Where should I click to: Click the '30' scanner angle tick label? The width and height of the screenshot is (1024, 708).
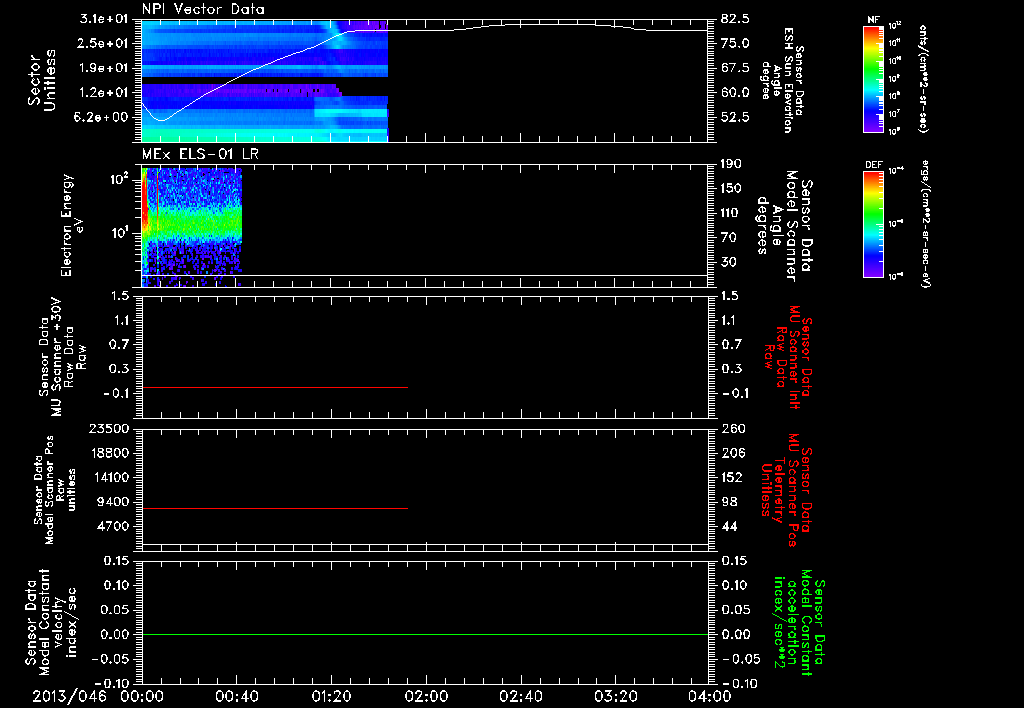(x=728, y=262)
